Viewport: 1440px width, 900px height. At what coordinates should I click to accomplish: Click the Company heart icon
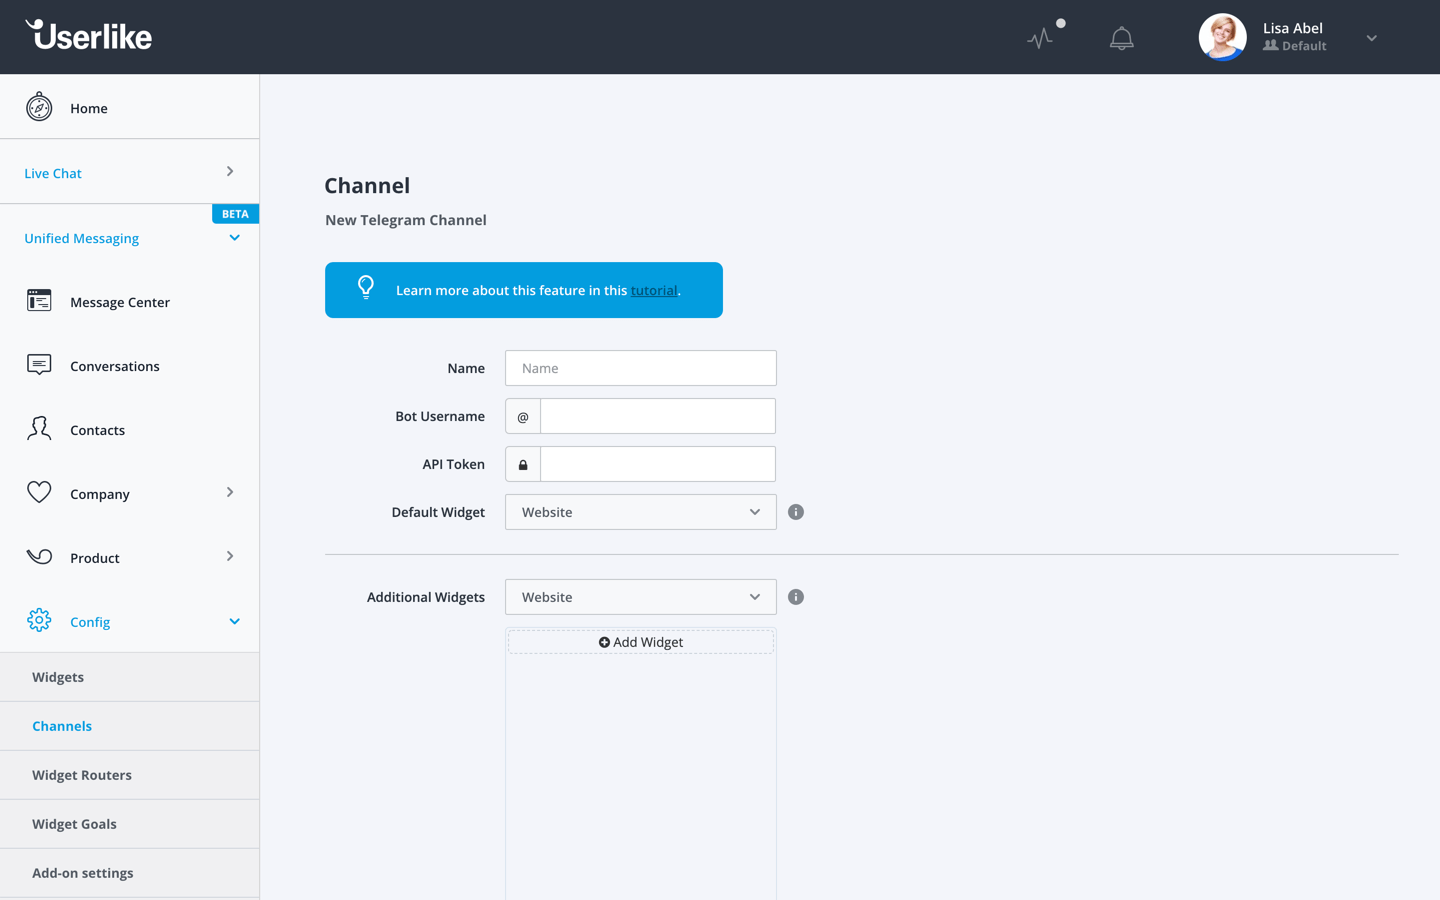39,493
